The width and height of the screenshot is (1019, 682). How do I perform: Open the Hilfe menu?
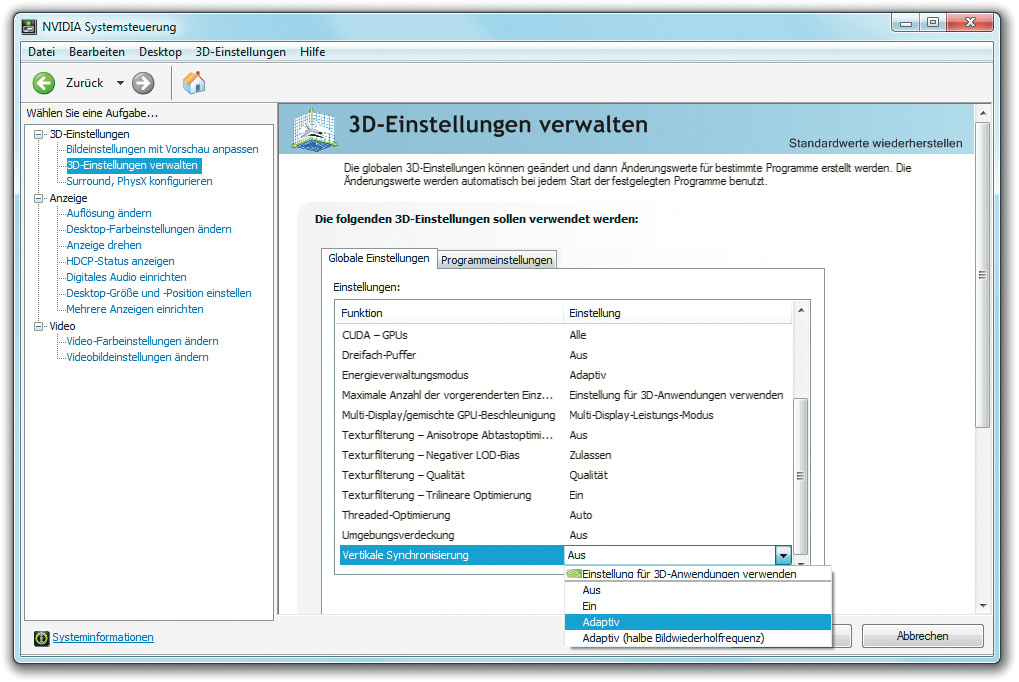coord(313,52)
